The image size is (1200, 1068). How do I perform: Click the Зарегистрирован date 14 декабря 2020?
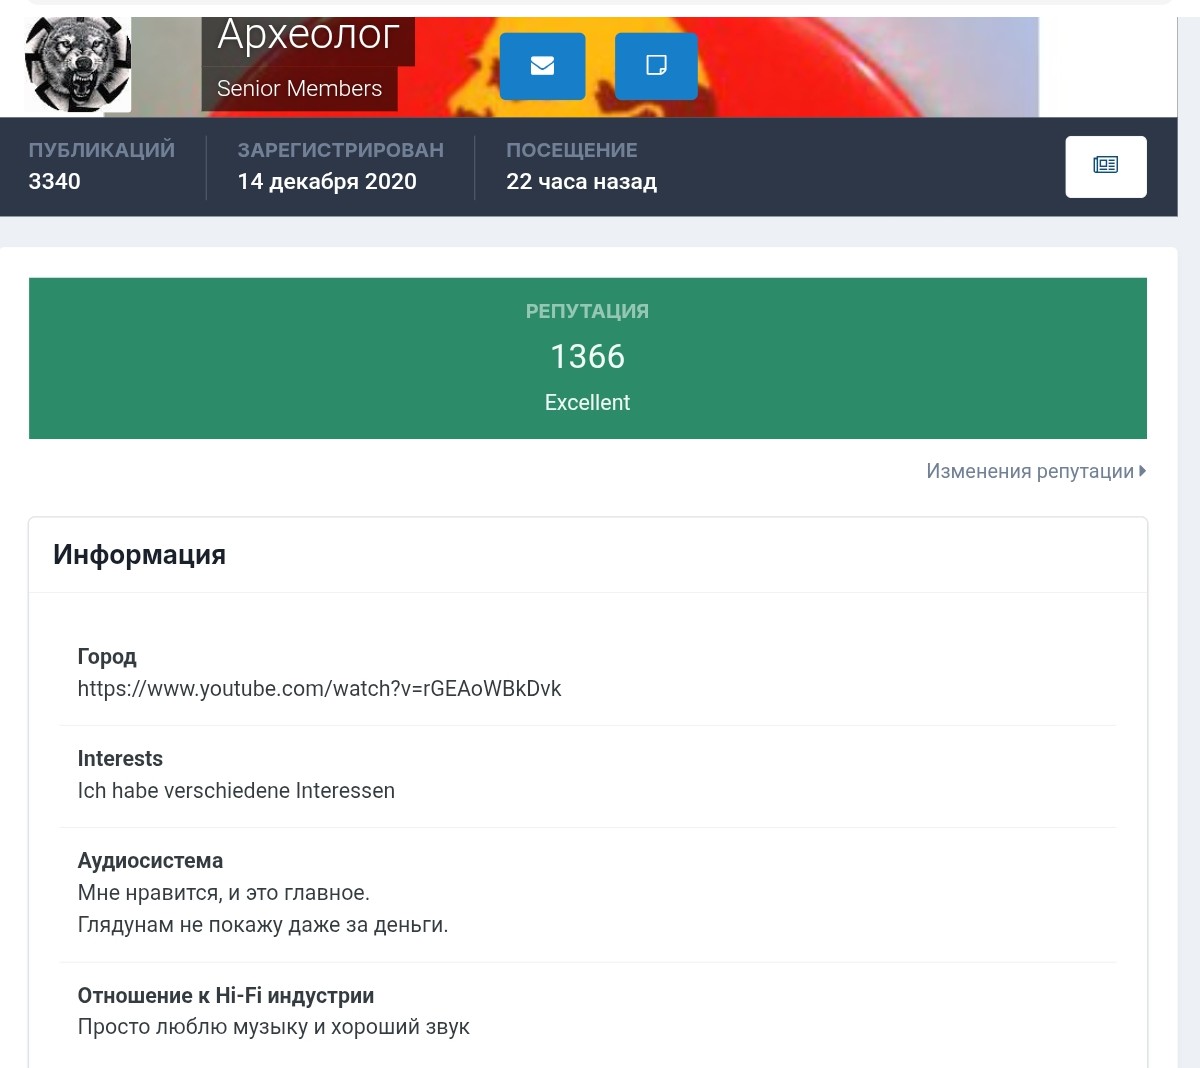pyautogui.click(x=327, y=182)
